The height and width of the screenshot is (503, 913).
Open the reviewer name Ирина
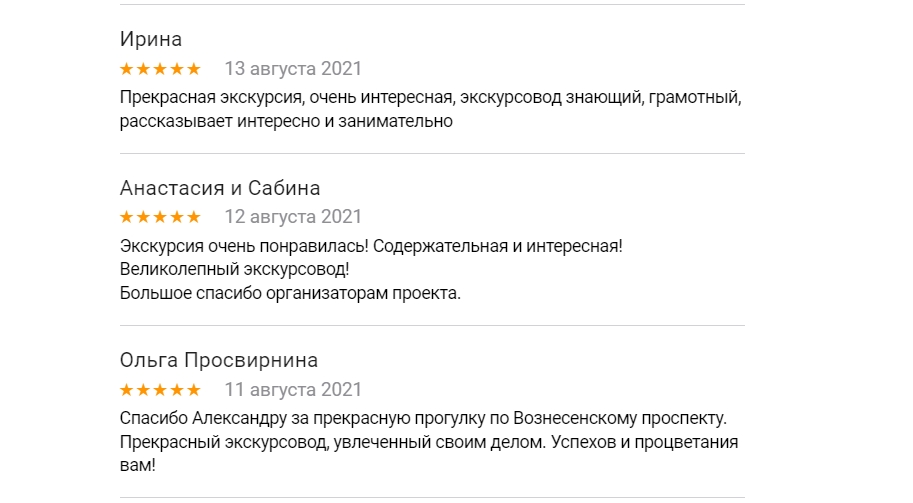click(x=151, y=40)
